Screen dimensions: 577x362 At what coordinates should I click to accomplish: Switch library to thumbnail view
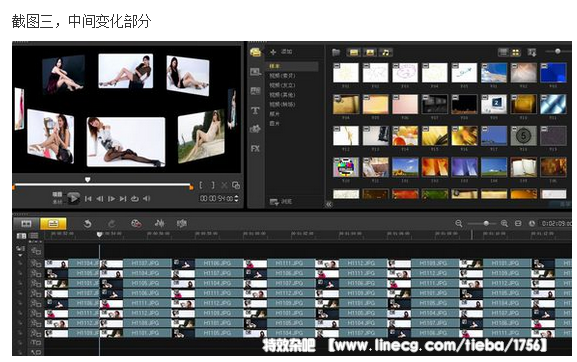[516, 53]
